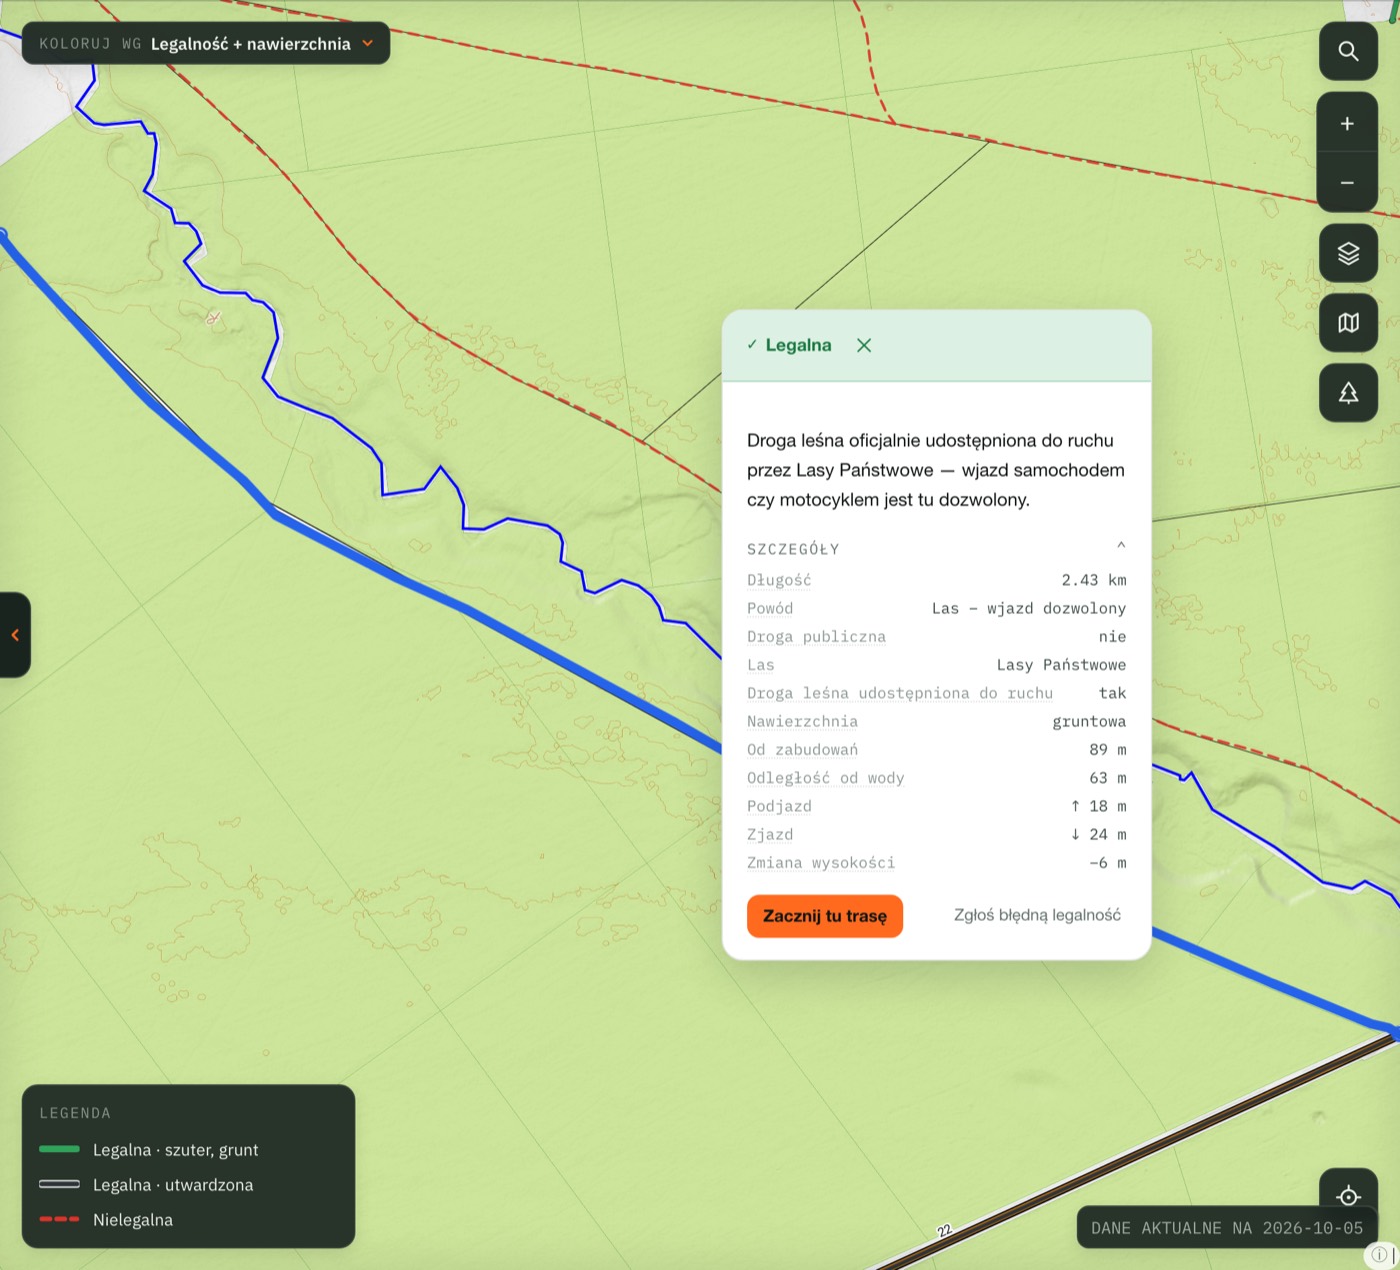Screen dimensions: 1400x1270
Task: Click the gruntowa surface value
Action: pos(1089,721)
